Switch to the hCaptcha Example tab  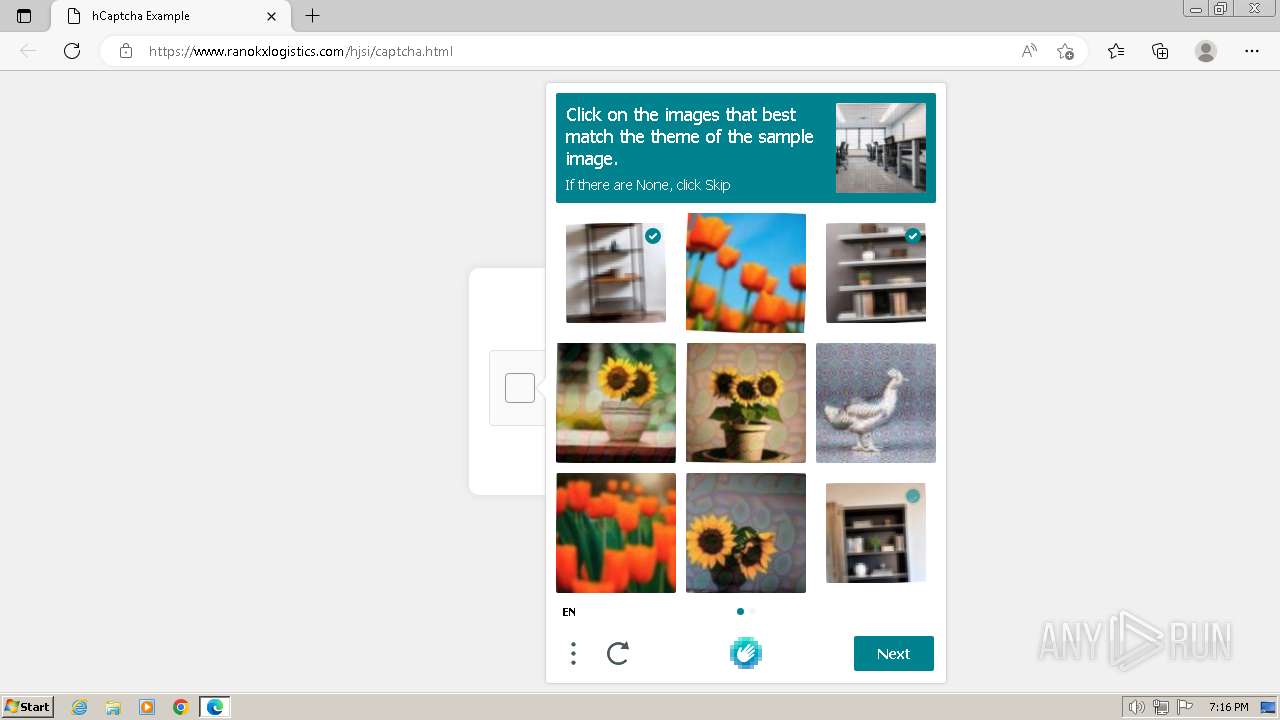[x=170, y=16]
